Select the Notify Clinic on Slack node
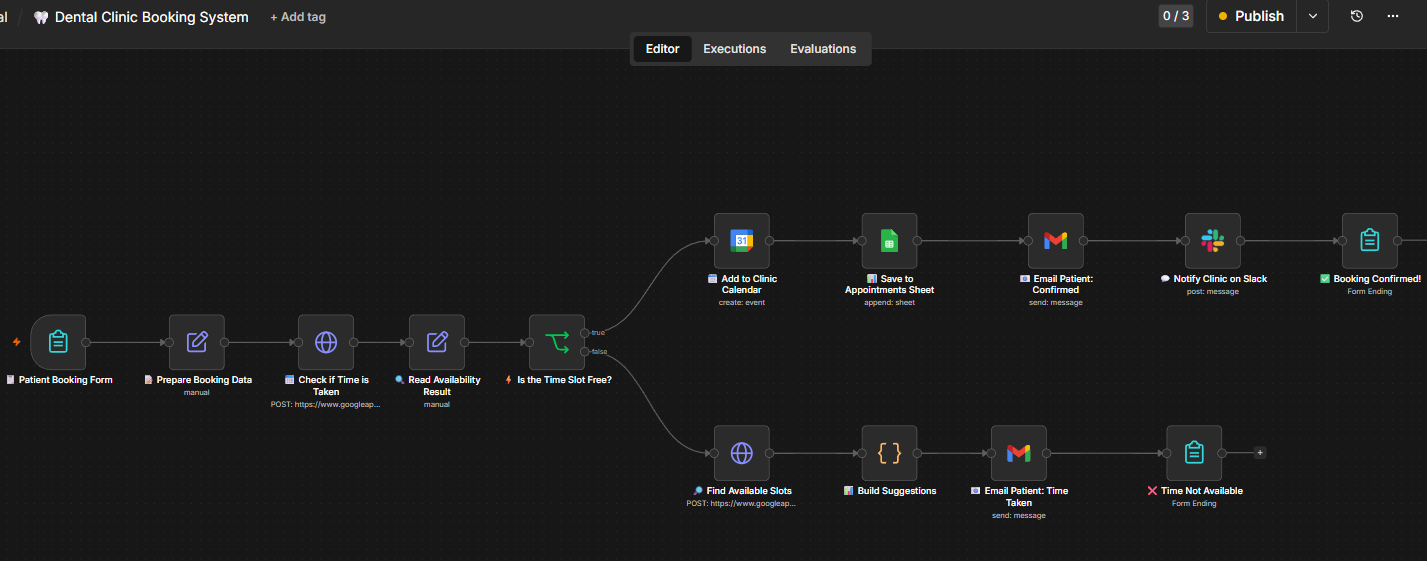Image resolution: width=1427 pixels, height=561 pixels. 1213,241
